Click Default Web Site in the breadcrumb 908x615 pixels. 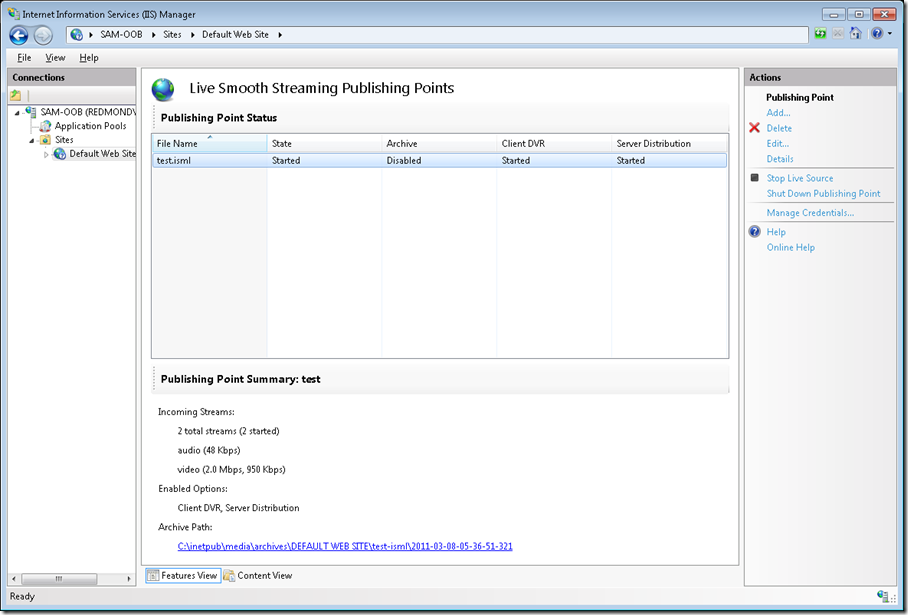235,35
